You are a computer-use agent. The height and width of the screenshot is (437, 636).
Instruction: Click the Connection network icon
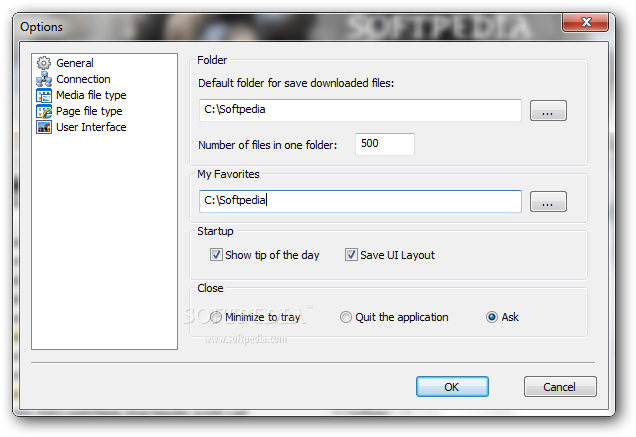pyautogui.click(x=44, y=79)
